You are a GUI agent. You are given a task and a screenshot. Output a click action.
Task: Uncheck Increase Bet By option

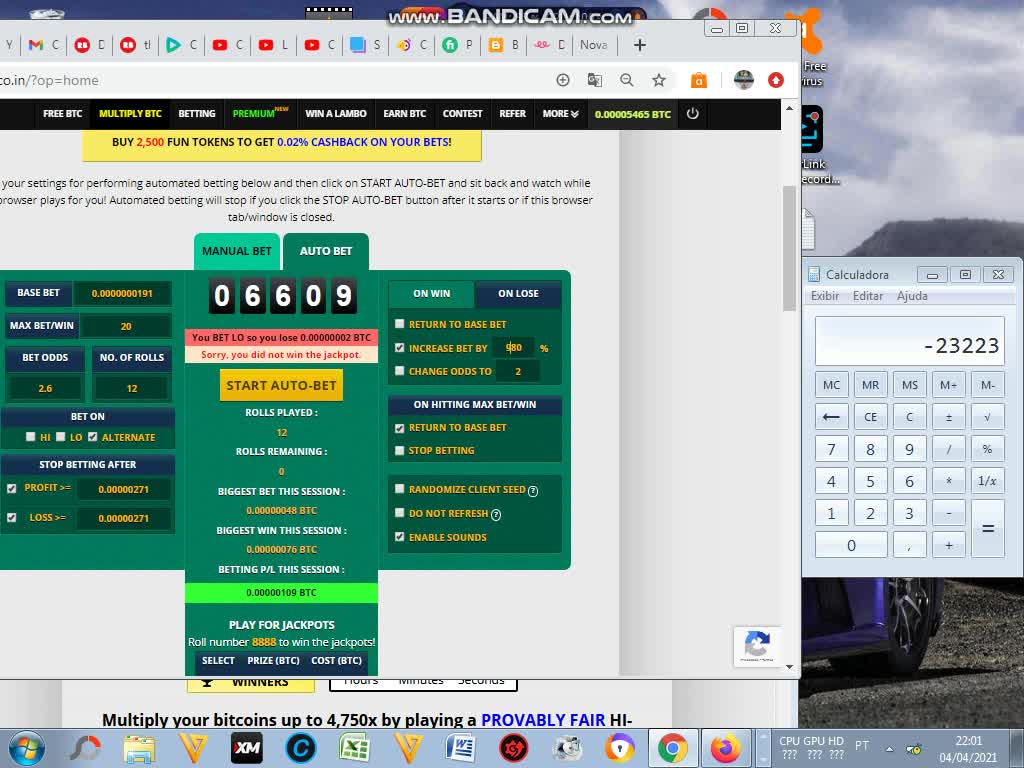400,348
